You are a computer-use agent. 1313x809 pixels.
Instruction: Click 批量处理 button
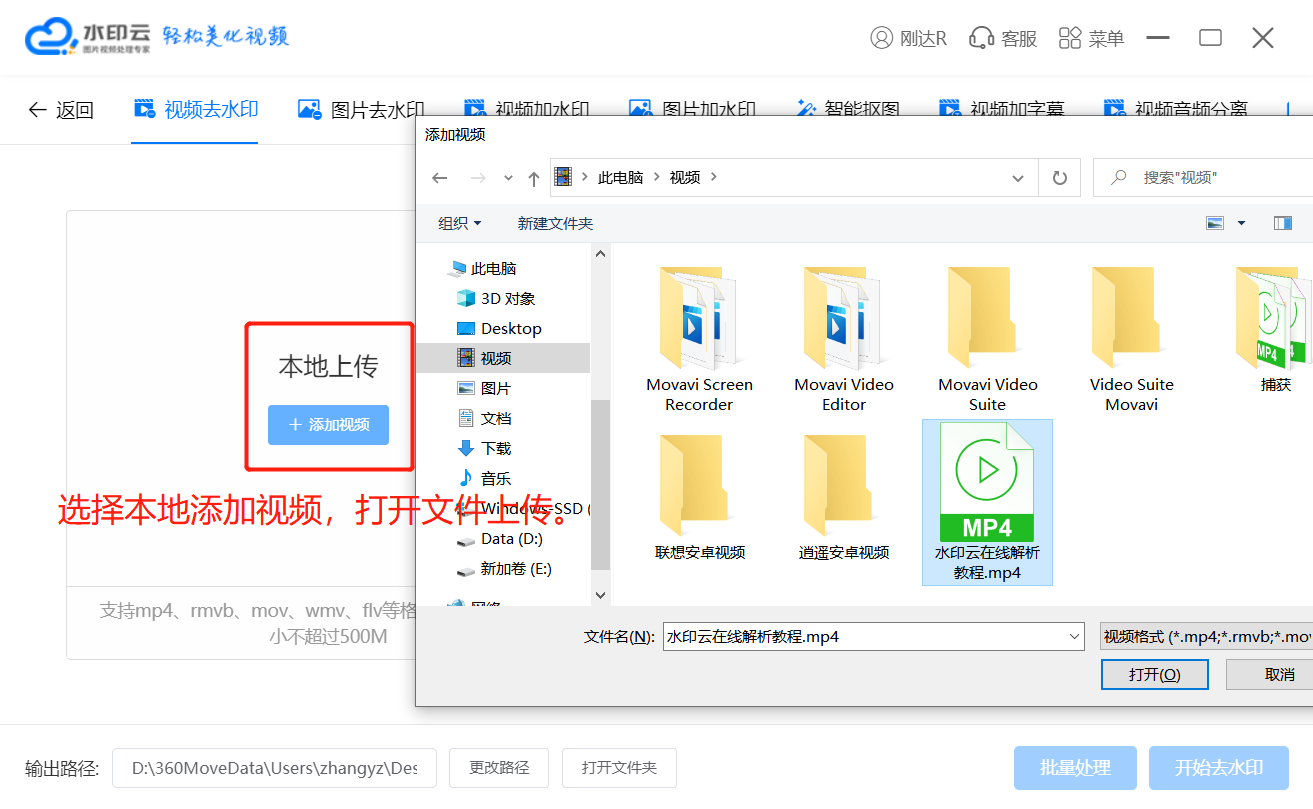click(x=1075, y=768)
